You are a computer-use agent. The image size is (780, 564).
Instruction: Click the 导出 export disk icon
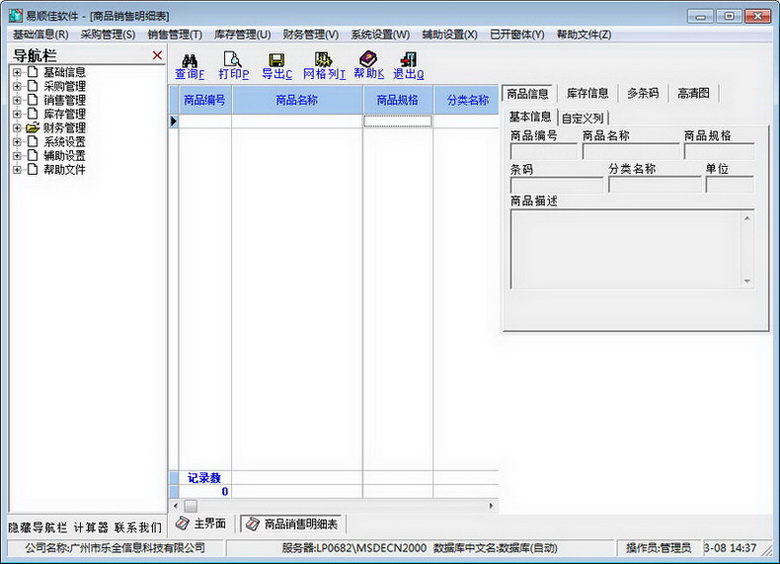[276, 60]
